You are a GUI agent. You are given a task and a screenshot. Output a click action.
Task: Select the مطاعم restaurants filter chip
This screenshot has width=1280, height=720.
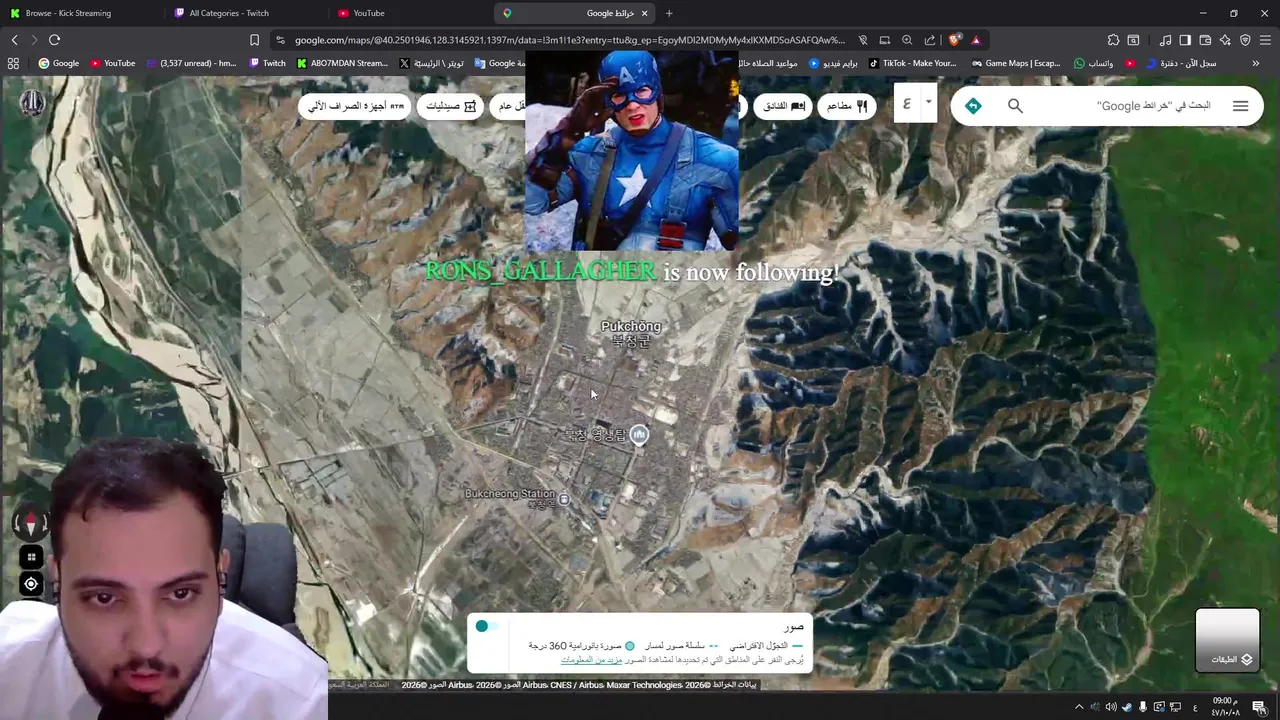847,106
